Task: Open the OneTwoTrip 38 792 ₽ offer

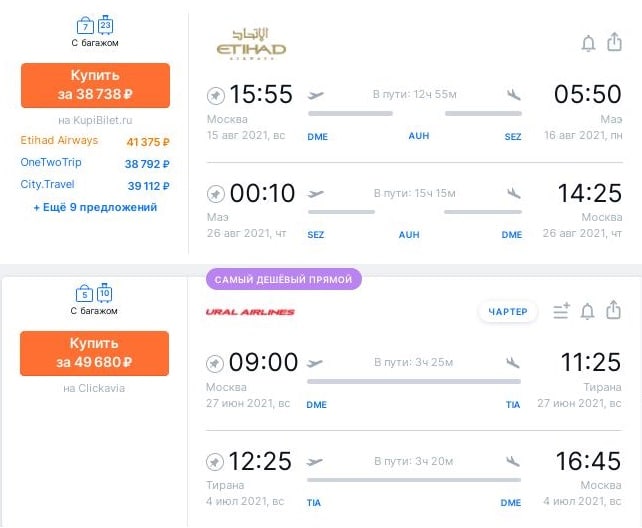Action: tap(95, 162)
